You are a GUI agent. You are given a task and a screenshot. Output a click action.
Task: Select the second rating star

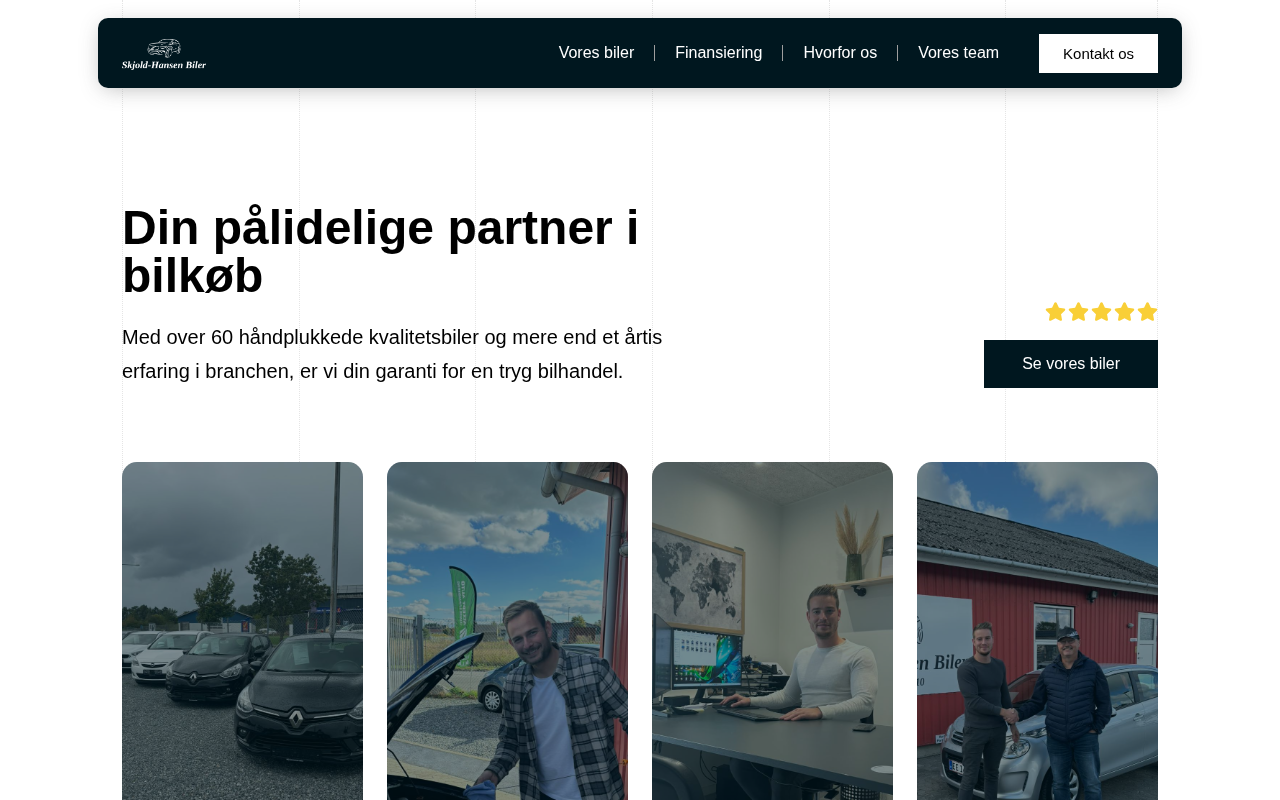(x=1078, y=312)
